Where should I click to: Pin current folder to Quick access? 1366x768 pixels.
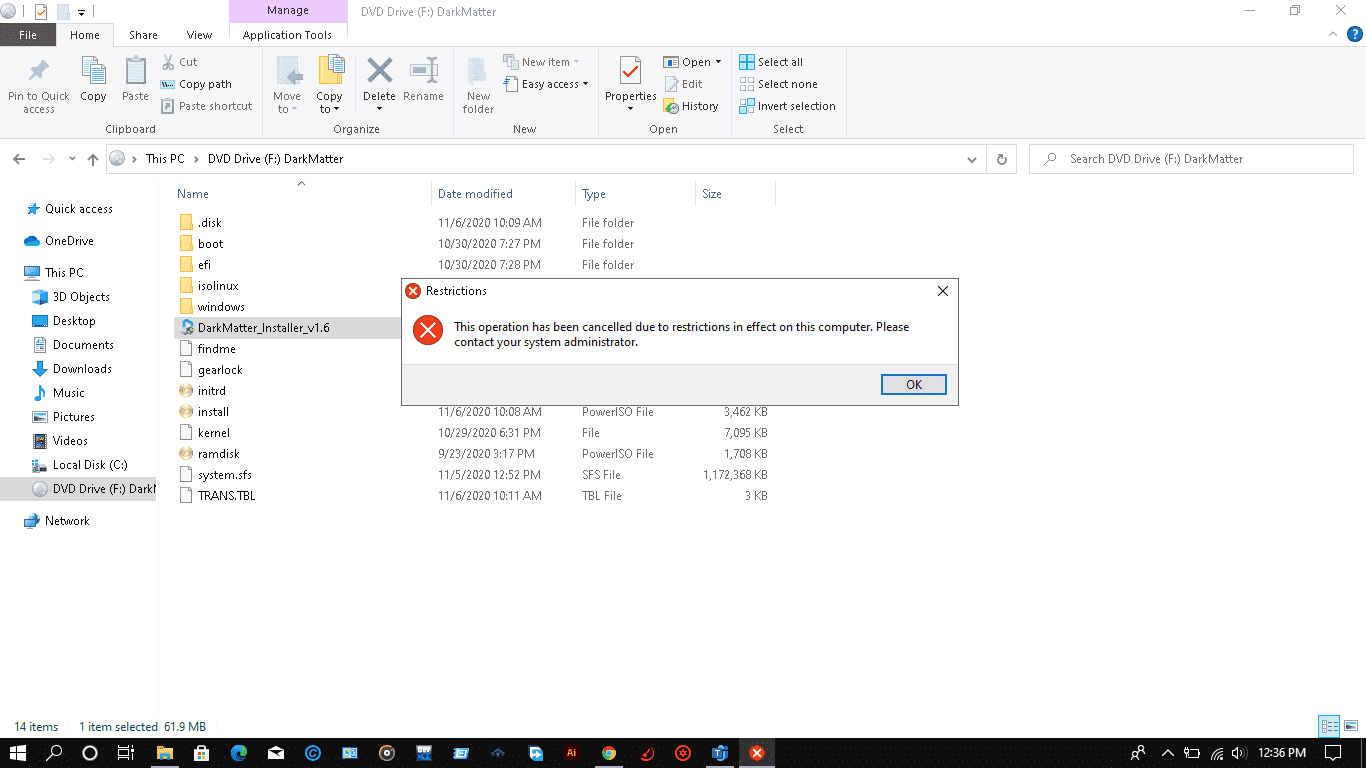[38, 83]
